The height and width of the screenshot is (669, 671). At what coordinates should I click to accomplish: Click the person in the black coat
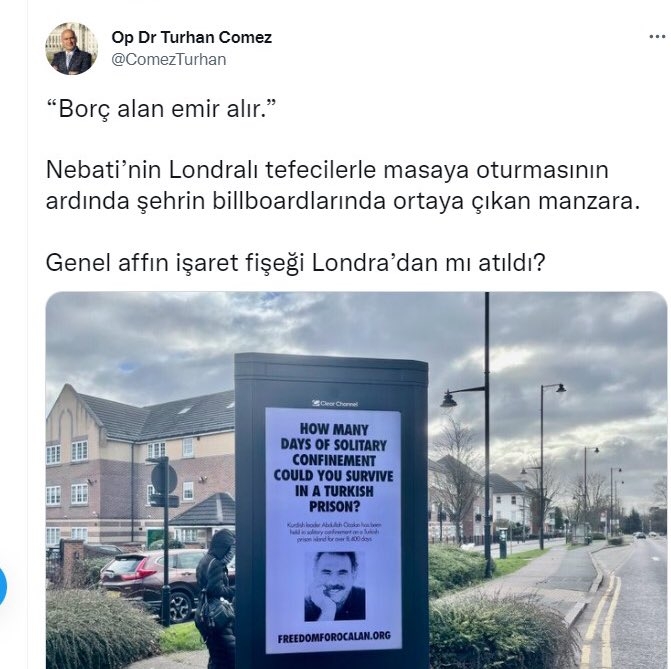pos(216,598)
